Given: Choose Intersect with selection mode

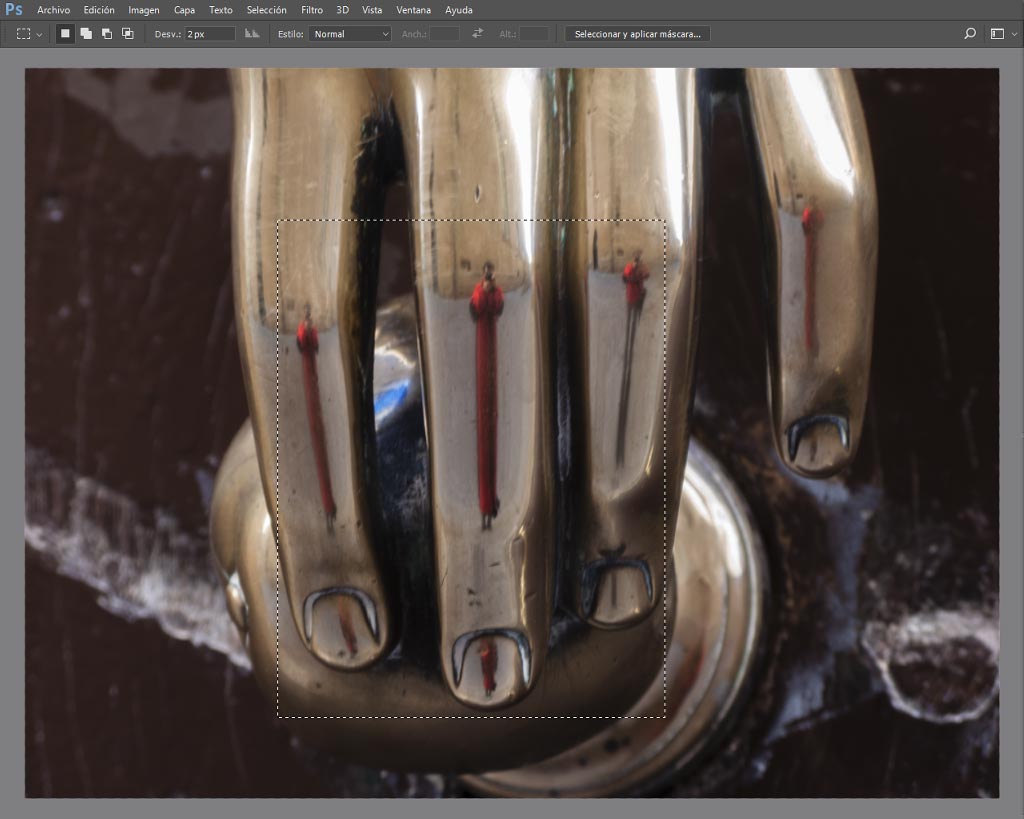Looking at the screenshot, I should [128, 34].
